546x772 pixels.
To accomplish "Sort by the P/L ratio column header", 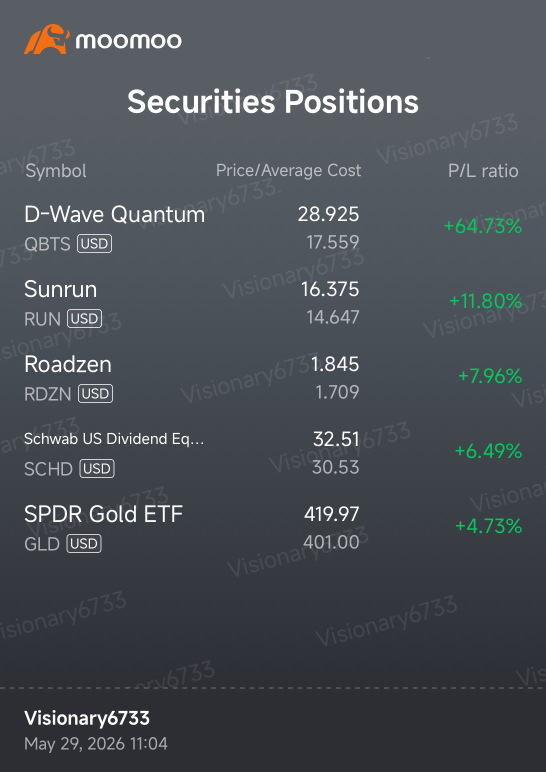I will pyautogui.click(x=483, y=171).
